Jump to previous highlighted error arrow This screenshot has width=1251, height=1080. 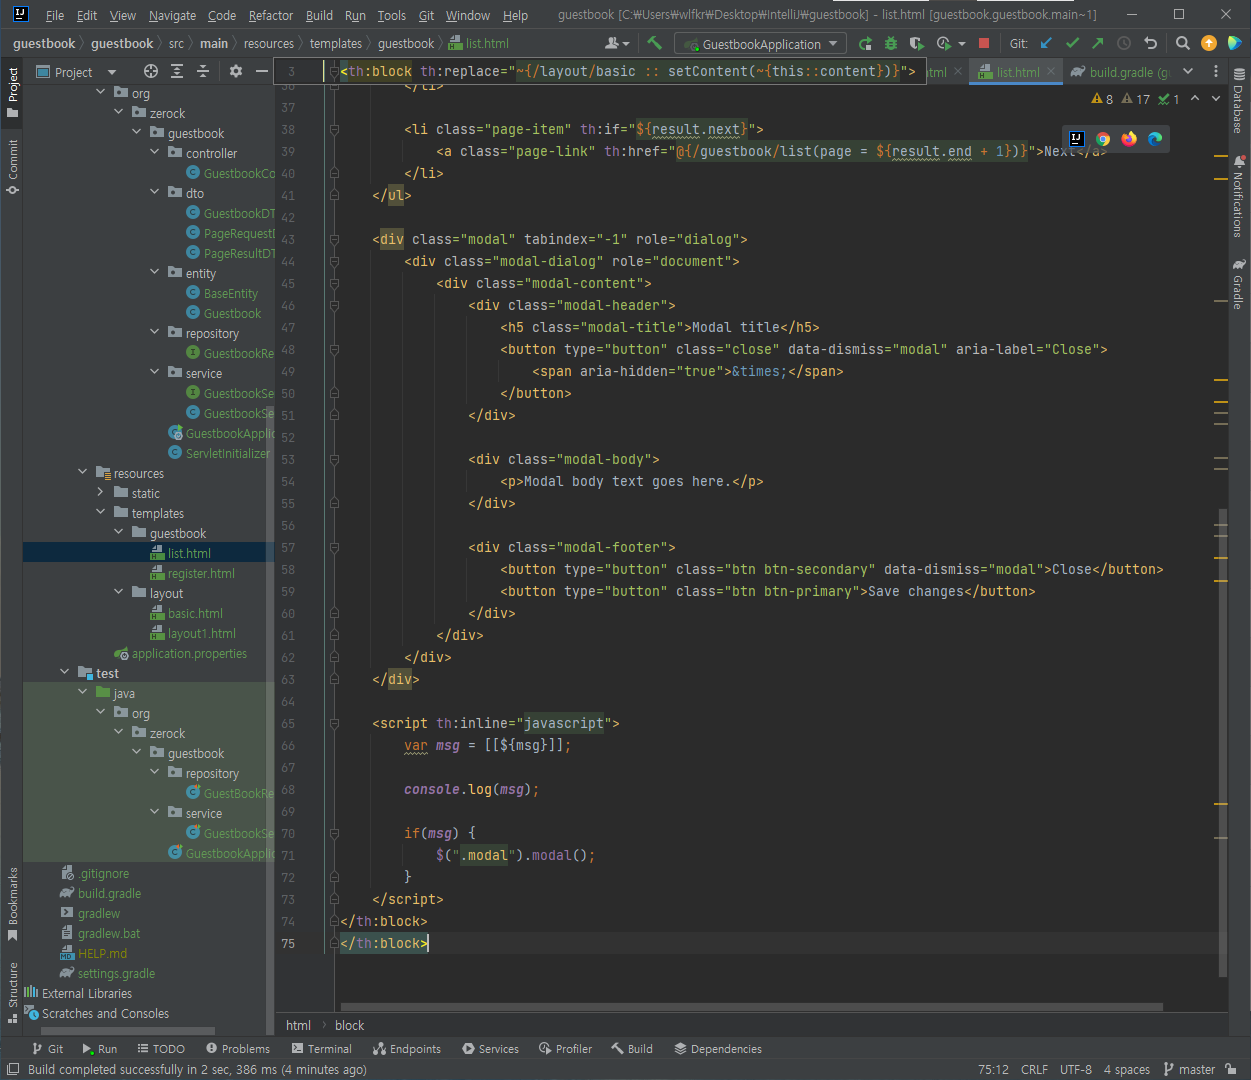click(1195, 98)
